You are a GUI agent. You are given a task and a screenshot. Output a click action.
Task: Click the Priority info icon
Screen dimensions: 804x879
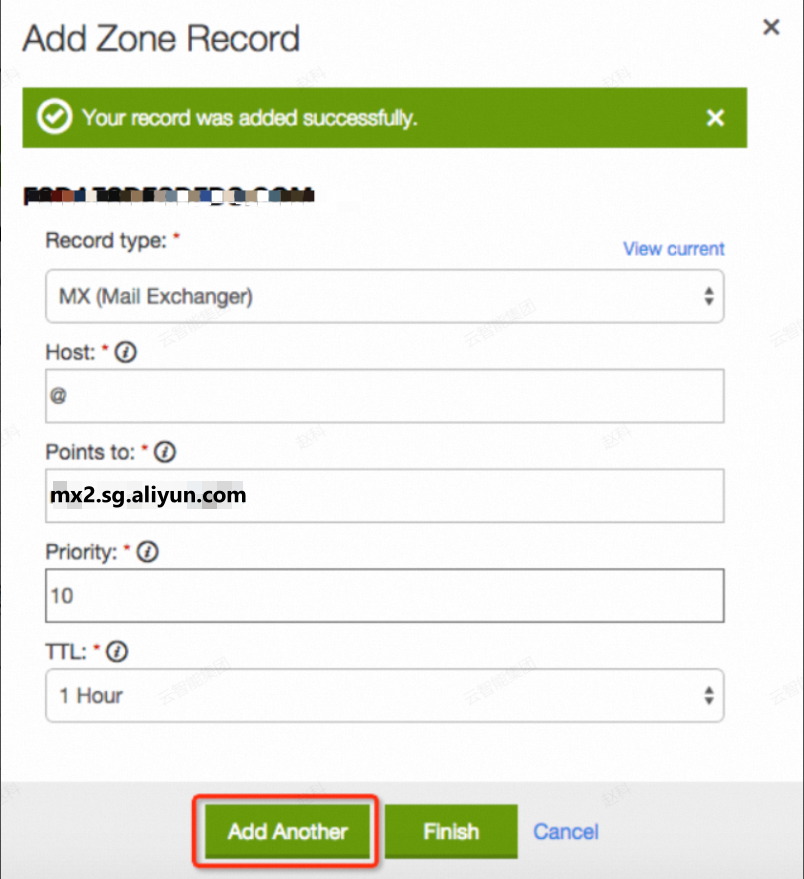coord(147,552)
